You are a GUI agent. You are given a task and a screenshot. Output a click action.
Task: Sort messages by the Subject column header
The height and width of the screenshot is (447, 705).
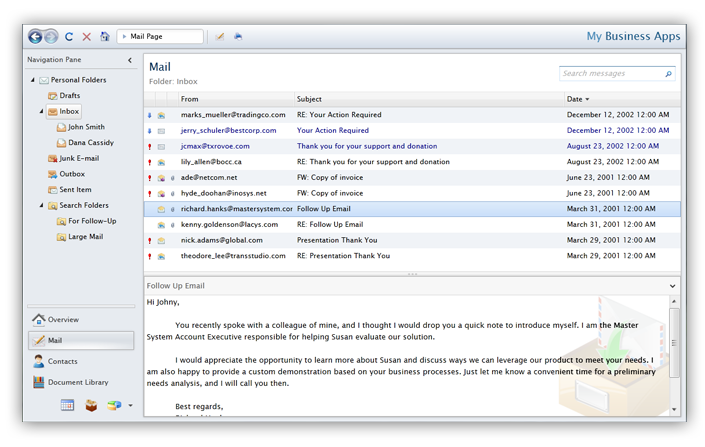point(429,99)
